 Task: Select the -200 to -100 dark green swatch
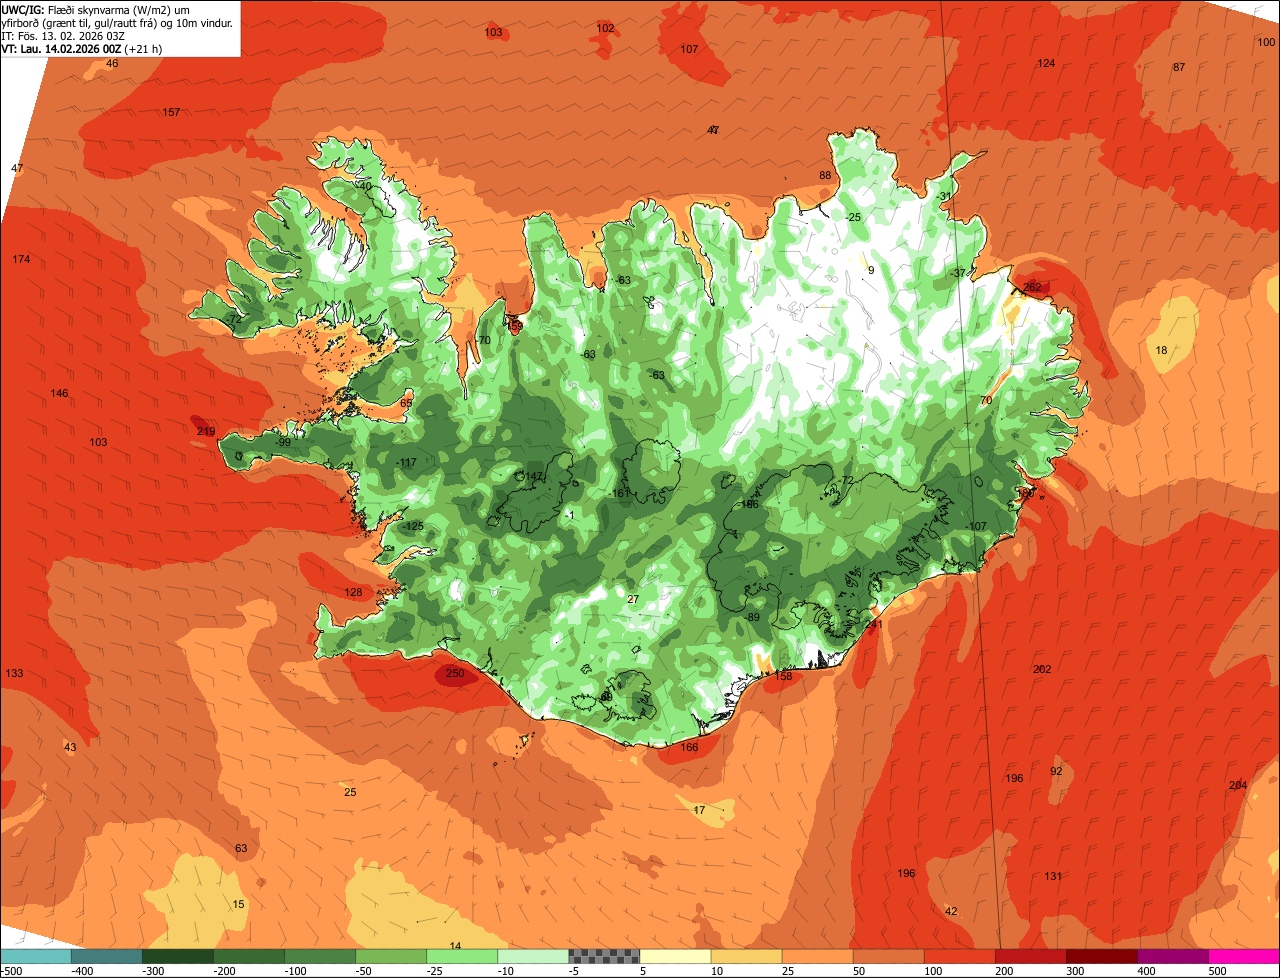(248, 956)
